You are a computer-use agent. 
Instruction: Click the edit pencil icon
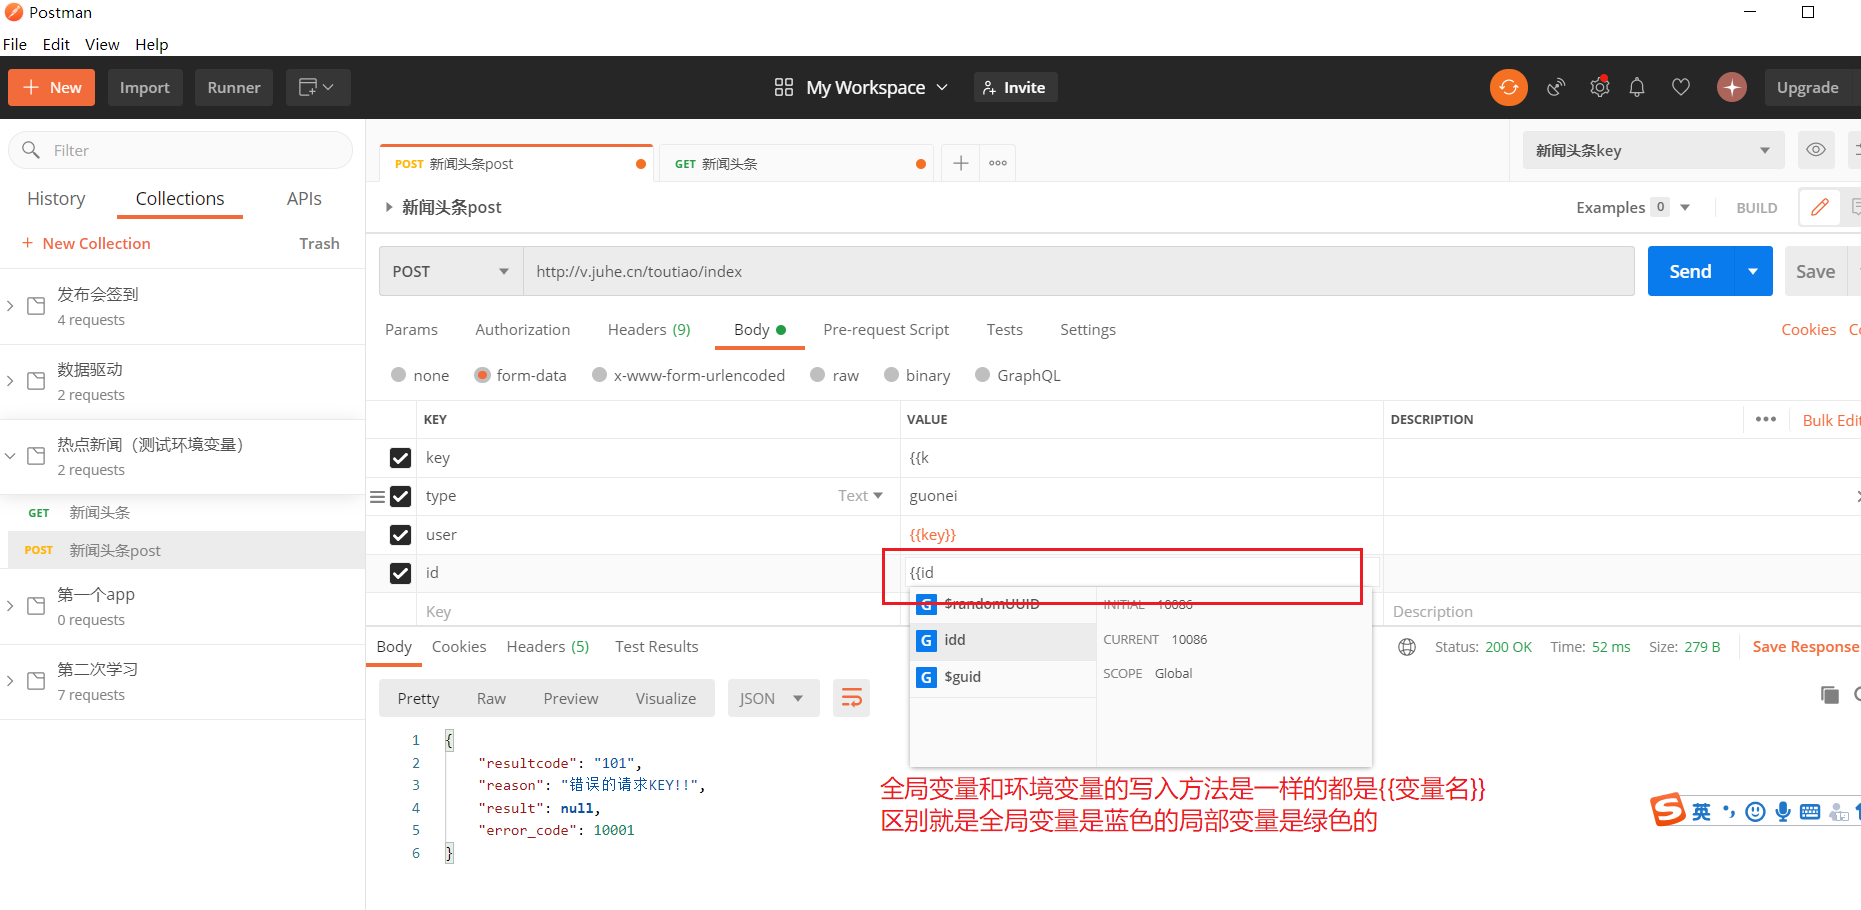click(1820, 207)
